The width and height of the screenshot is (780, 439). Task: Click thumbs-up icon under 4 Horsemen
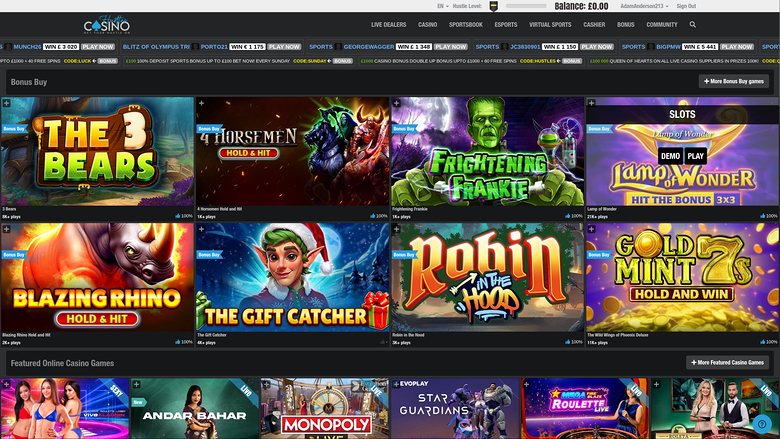coord(373,216)
